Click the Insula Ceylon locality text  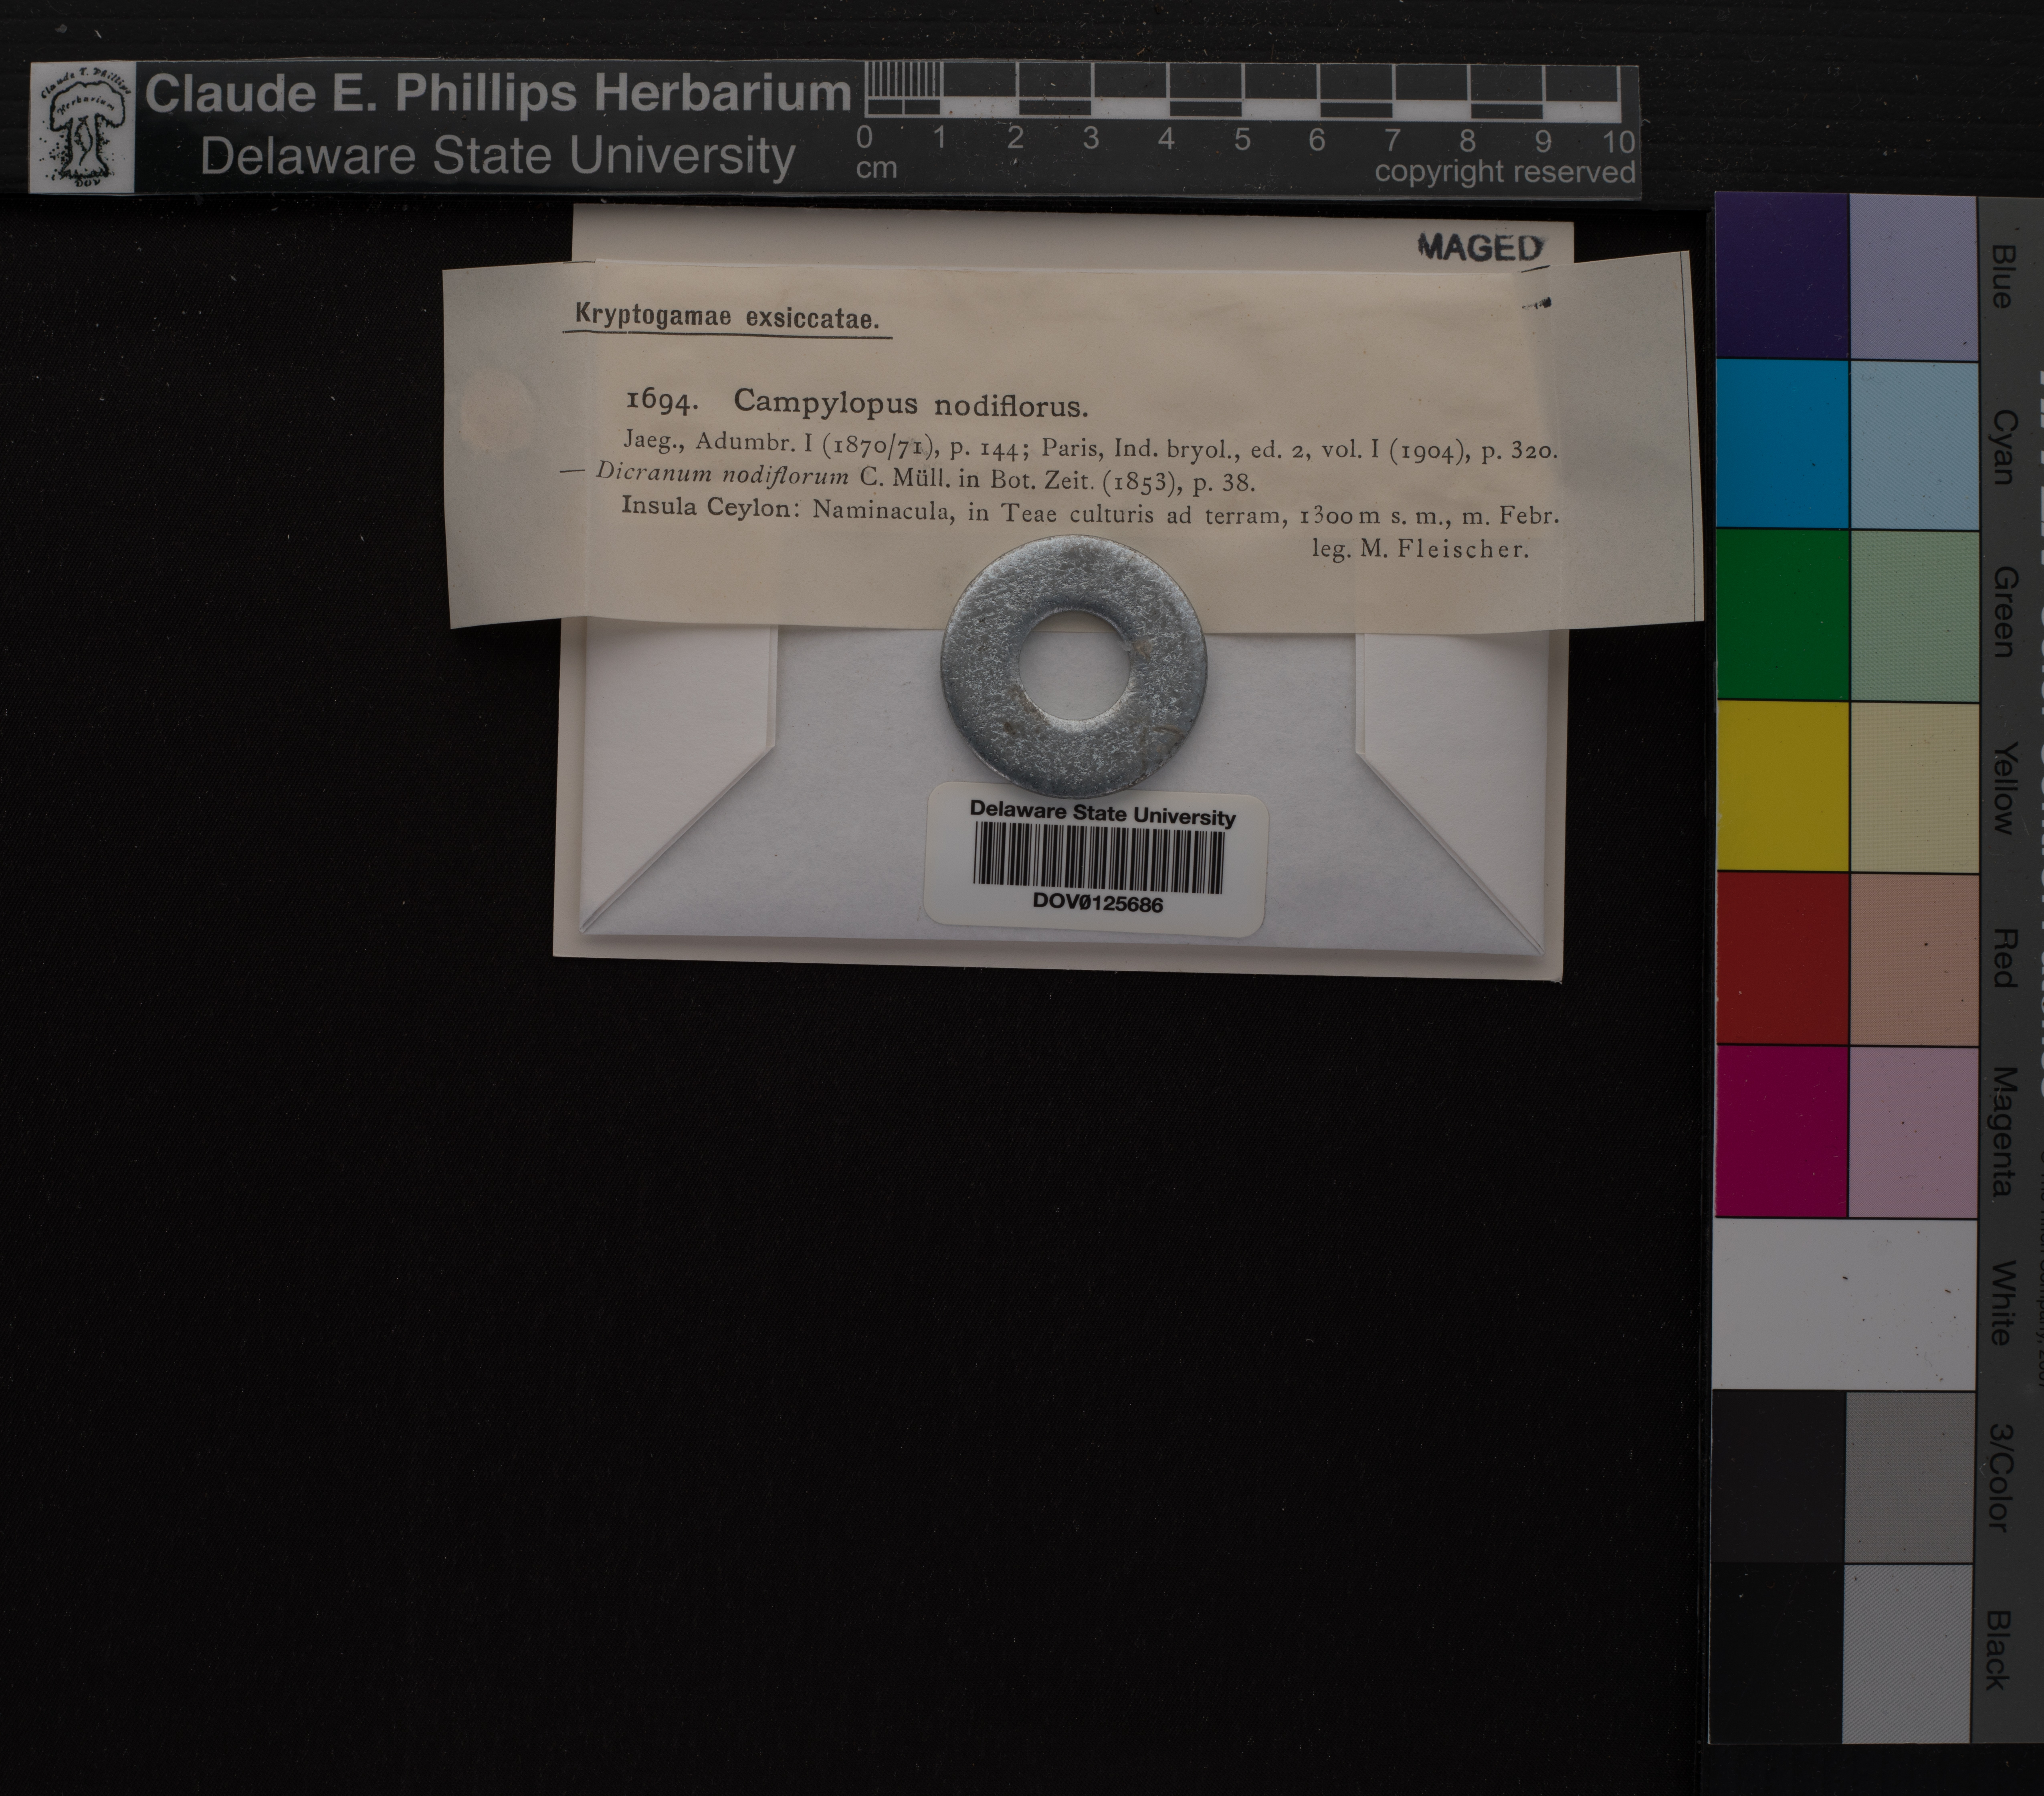706,507
